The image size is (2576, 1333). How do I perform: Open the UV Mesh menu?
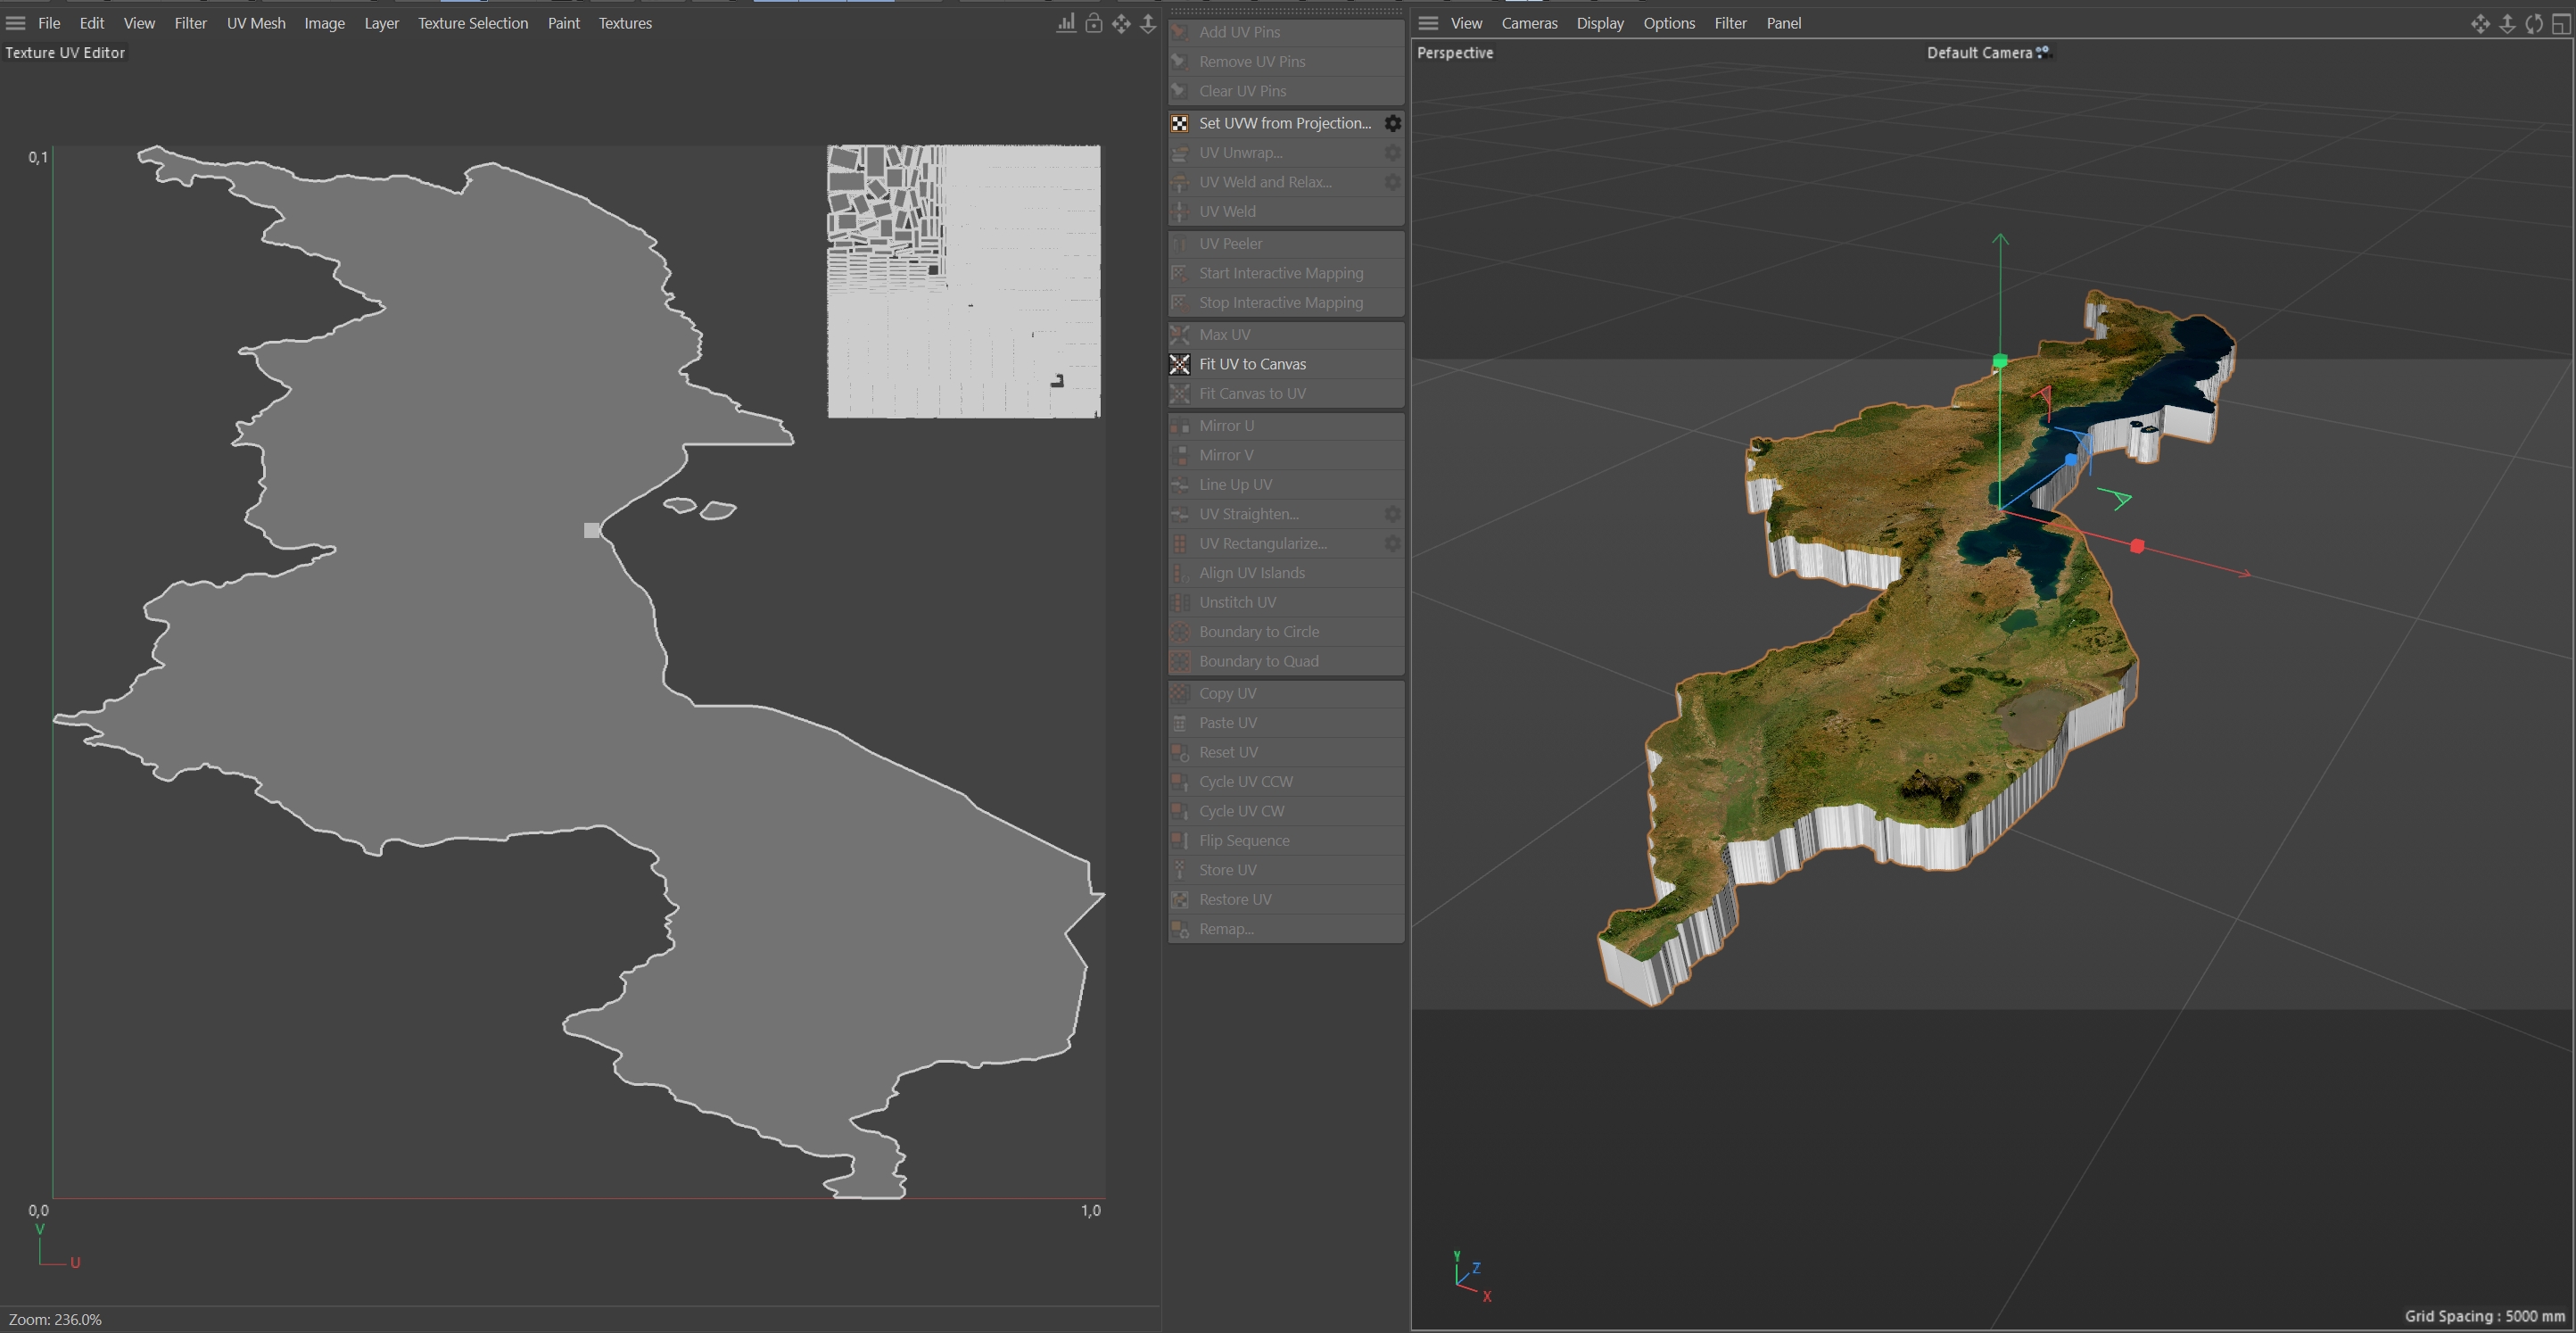(255, 23)
